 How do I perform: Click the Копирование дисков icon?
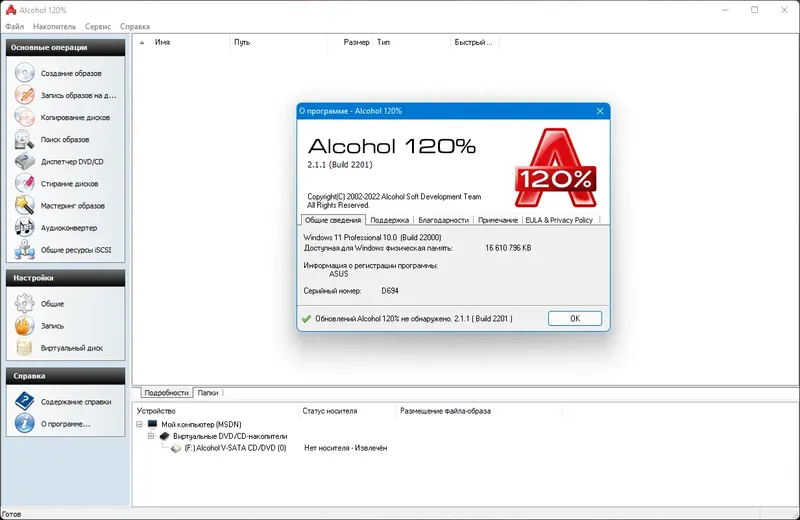click(24, 117)
